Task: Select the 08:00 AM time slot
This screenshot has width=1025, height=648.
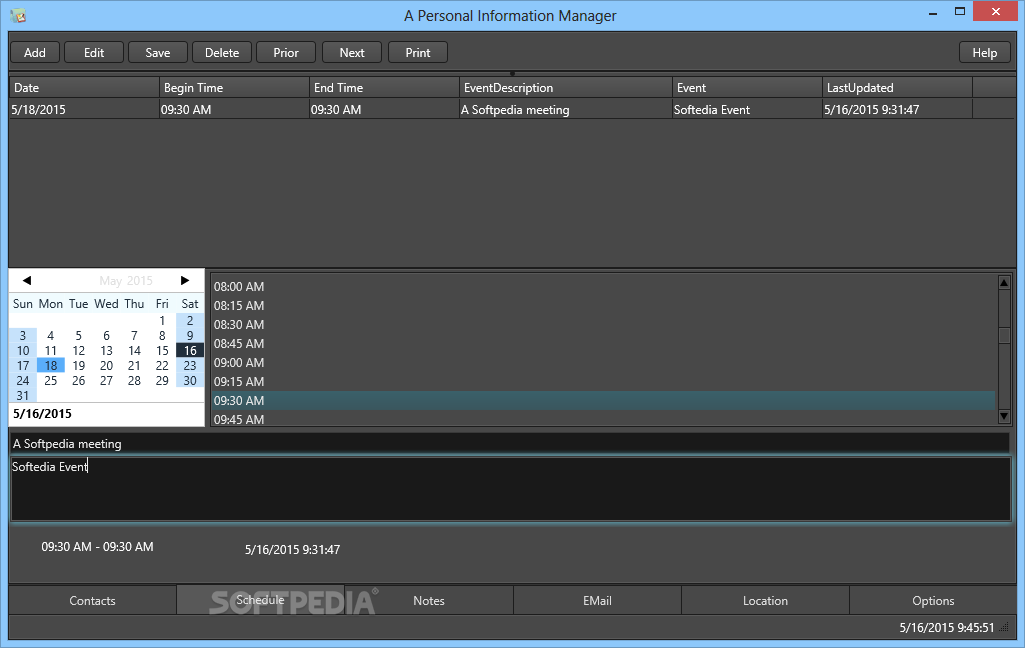Action: [x=603, y=286]
